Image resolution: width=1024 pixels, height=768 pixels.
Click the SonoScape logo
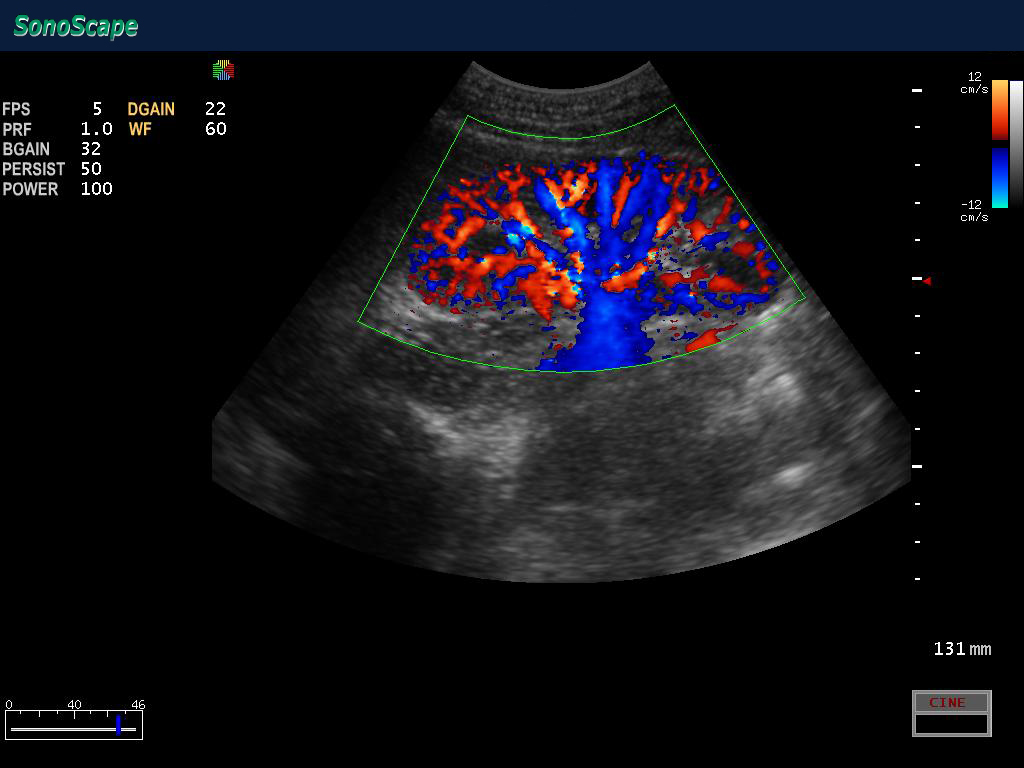coord(76,27)
